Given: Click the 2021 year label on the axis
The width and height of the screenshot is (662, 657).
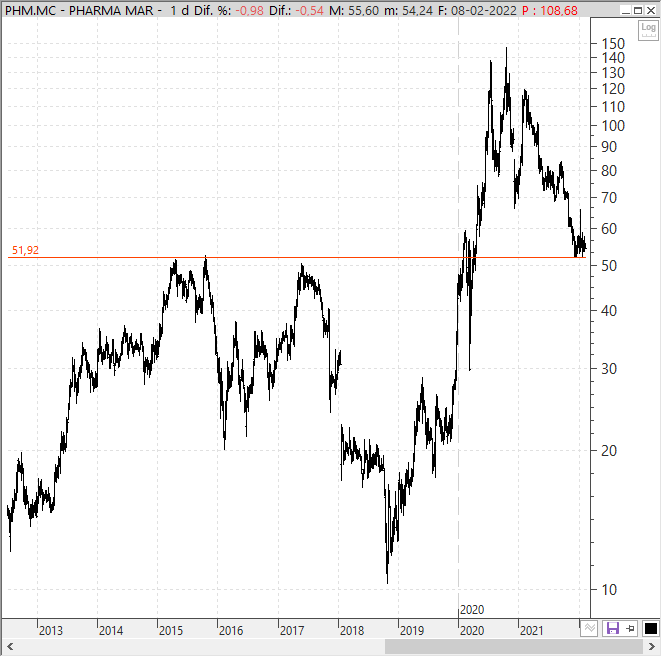Looking at the screenshot, I should [532, 631].
